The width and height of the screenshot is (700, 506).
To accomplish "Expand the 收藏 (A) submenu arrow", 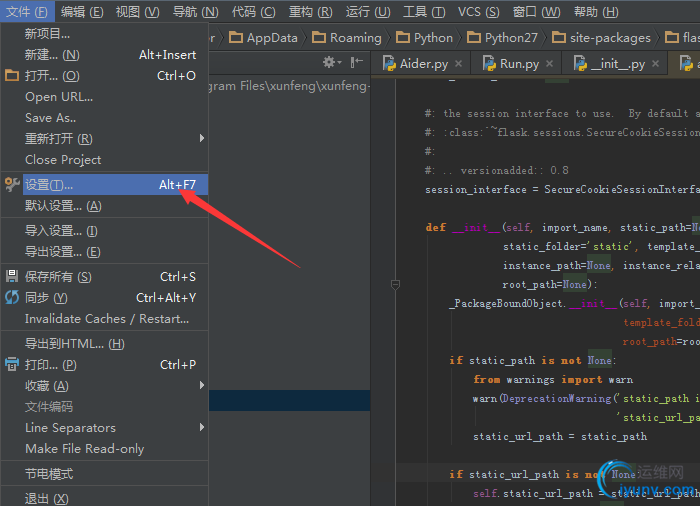I will (202, 385).
